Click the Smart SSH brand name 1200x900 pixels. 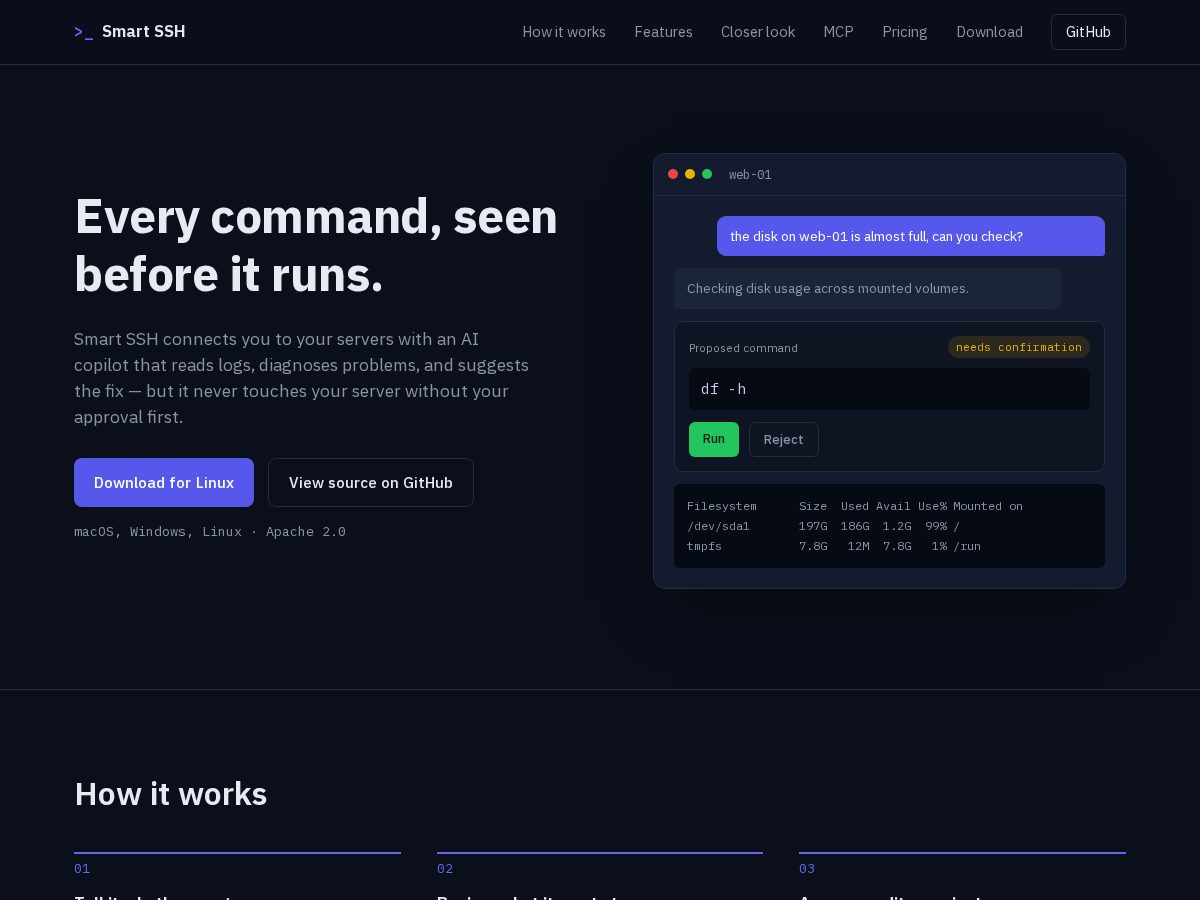[143, 32]
